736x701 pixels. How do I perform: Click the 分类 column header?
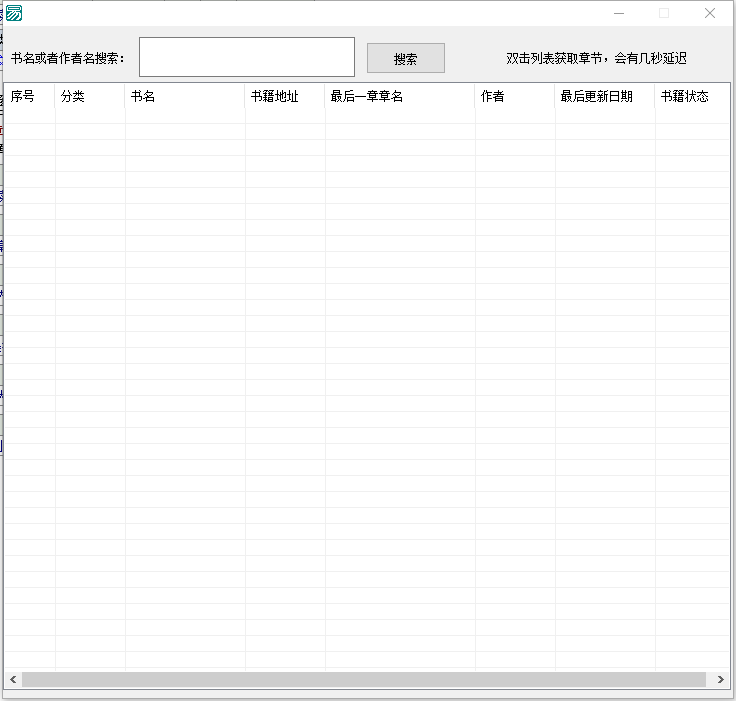(90, 96)
